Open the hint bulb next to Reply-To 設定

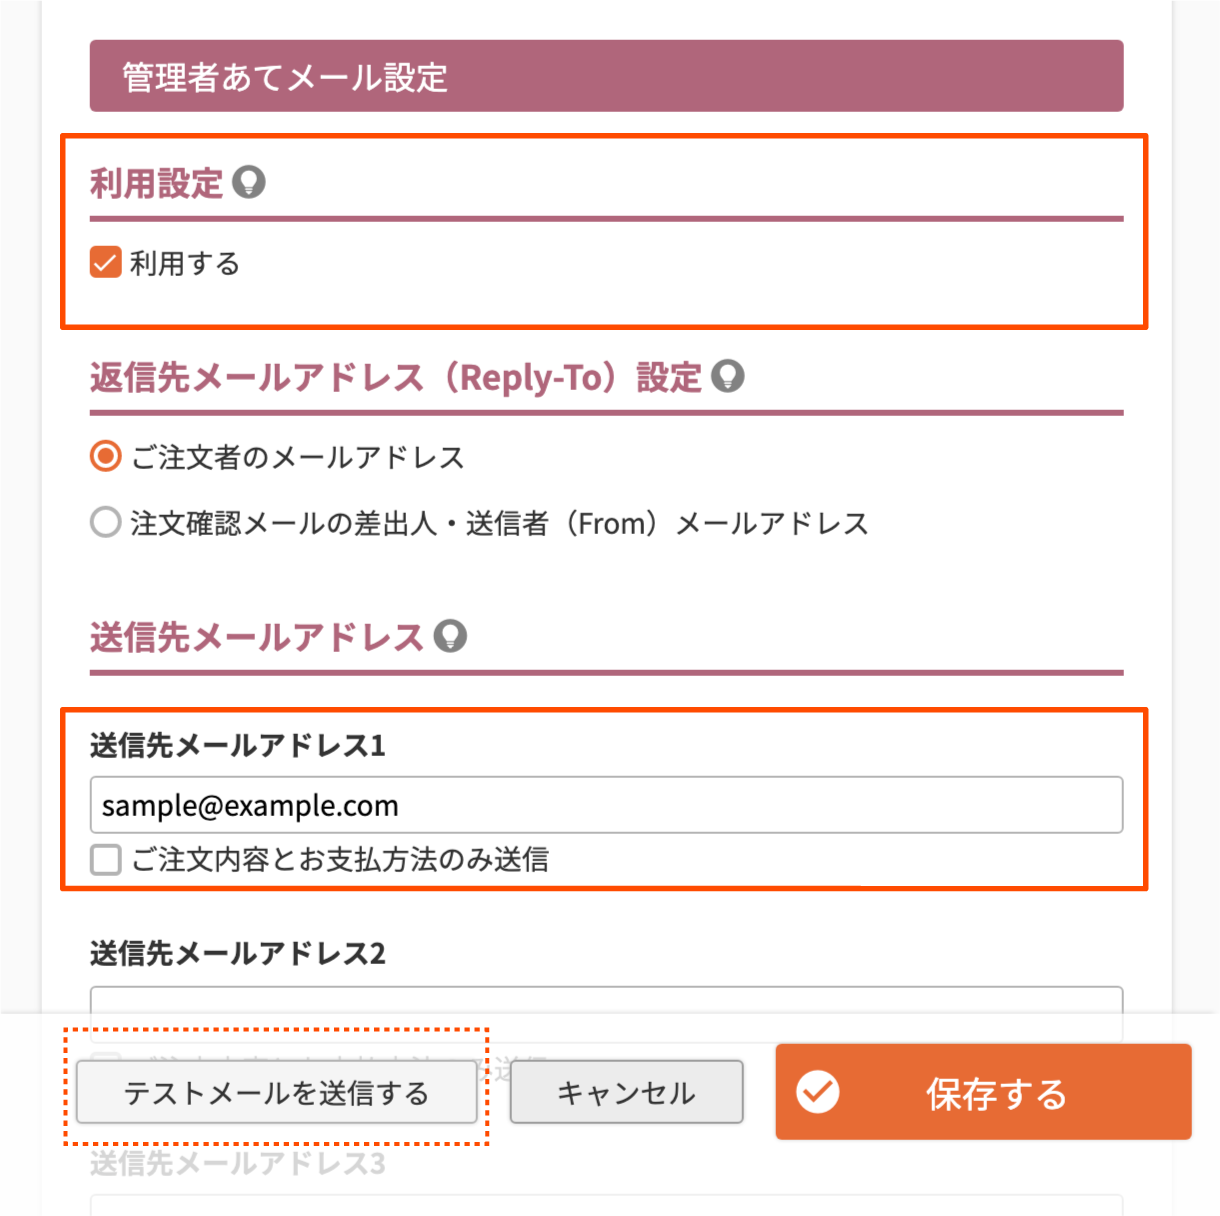(728, 376)
